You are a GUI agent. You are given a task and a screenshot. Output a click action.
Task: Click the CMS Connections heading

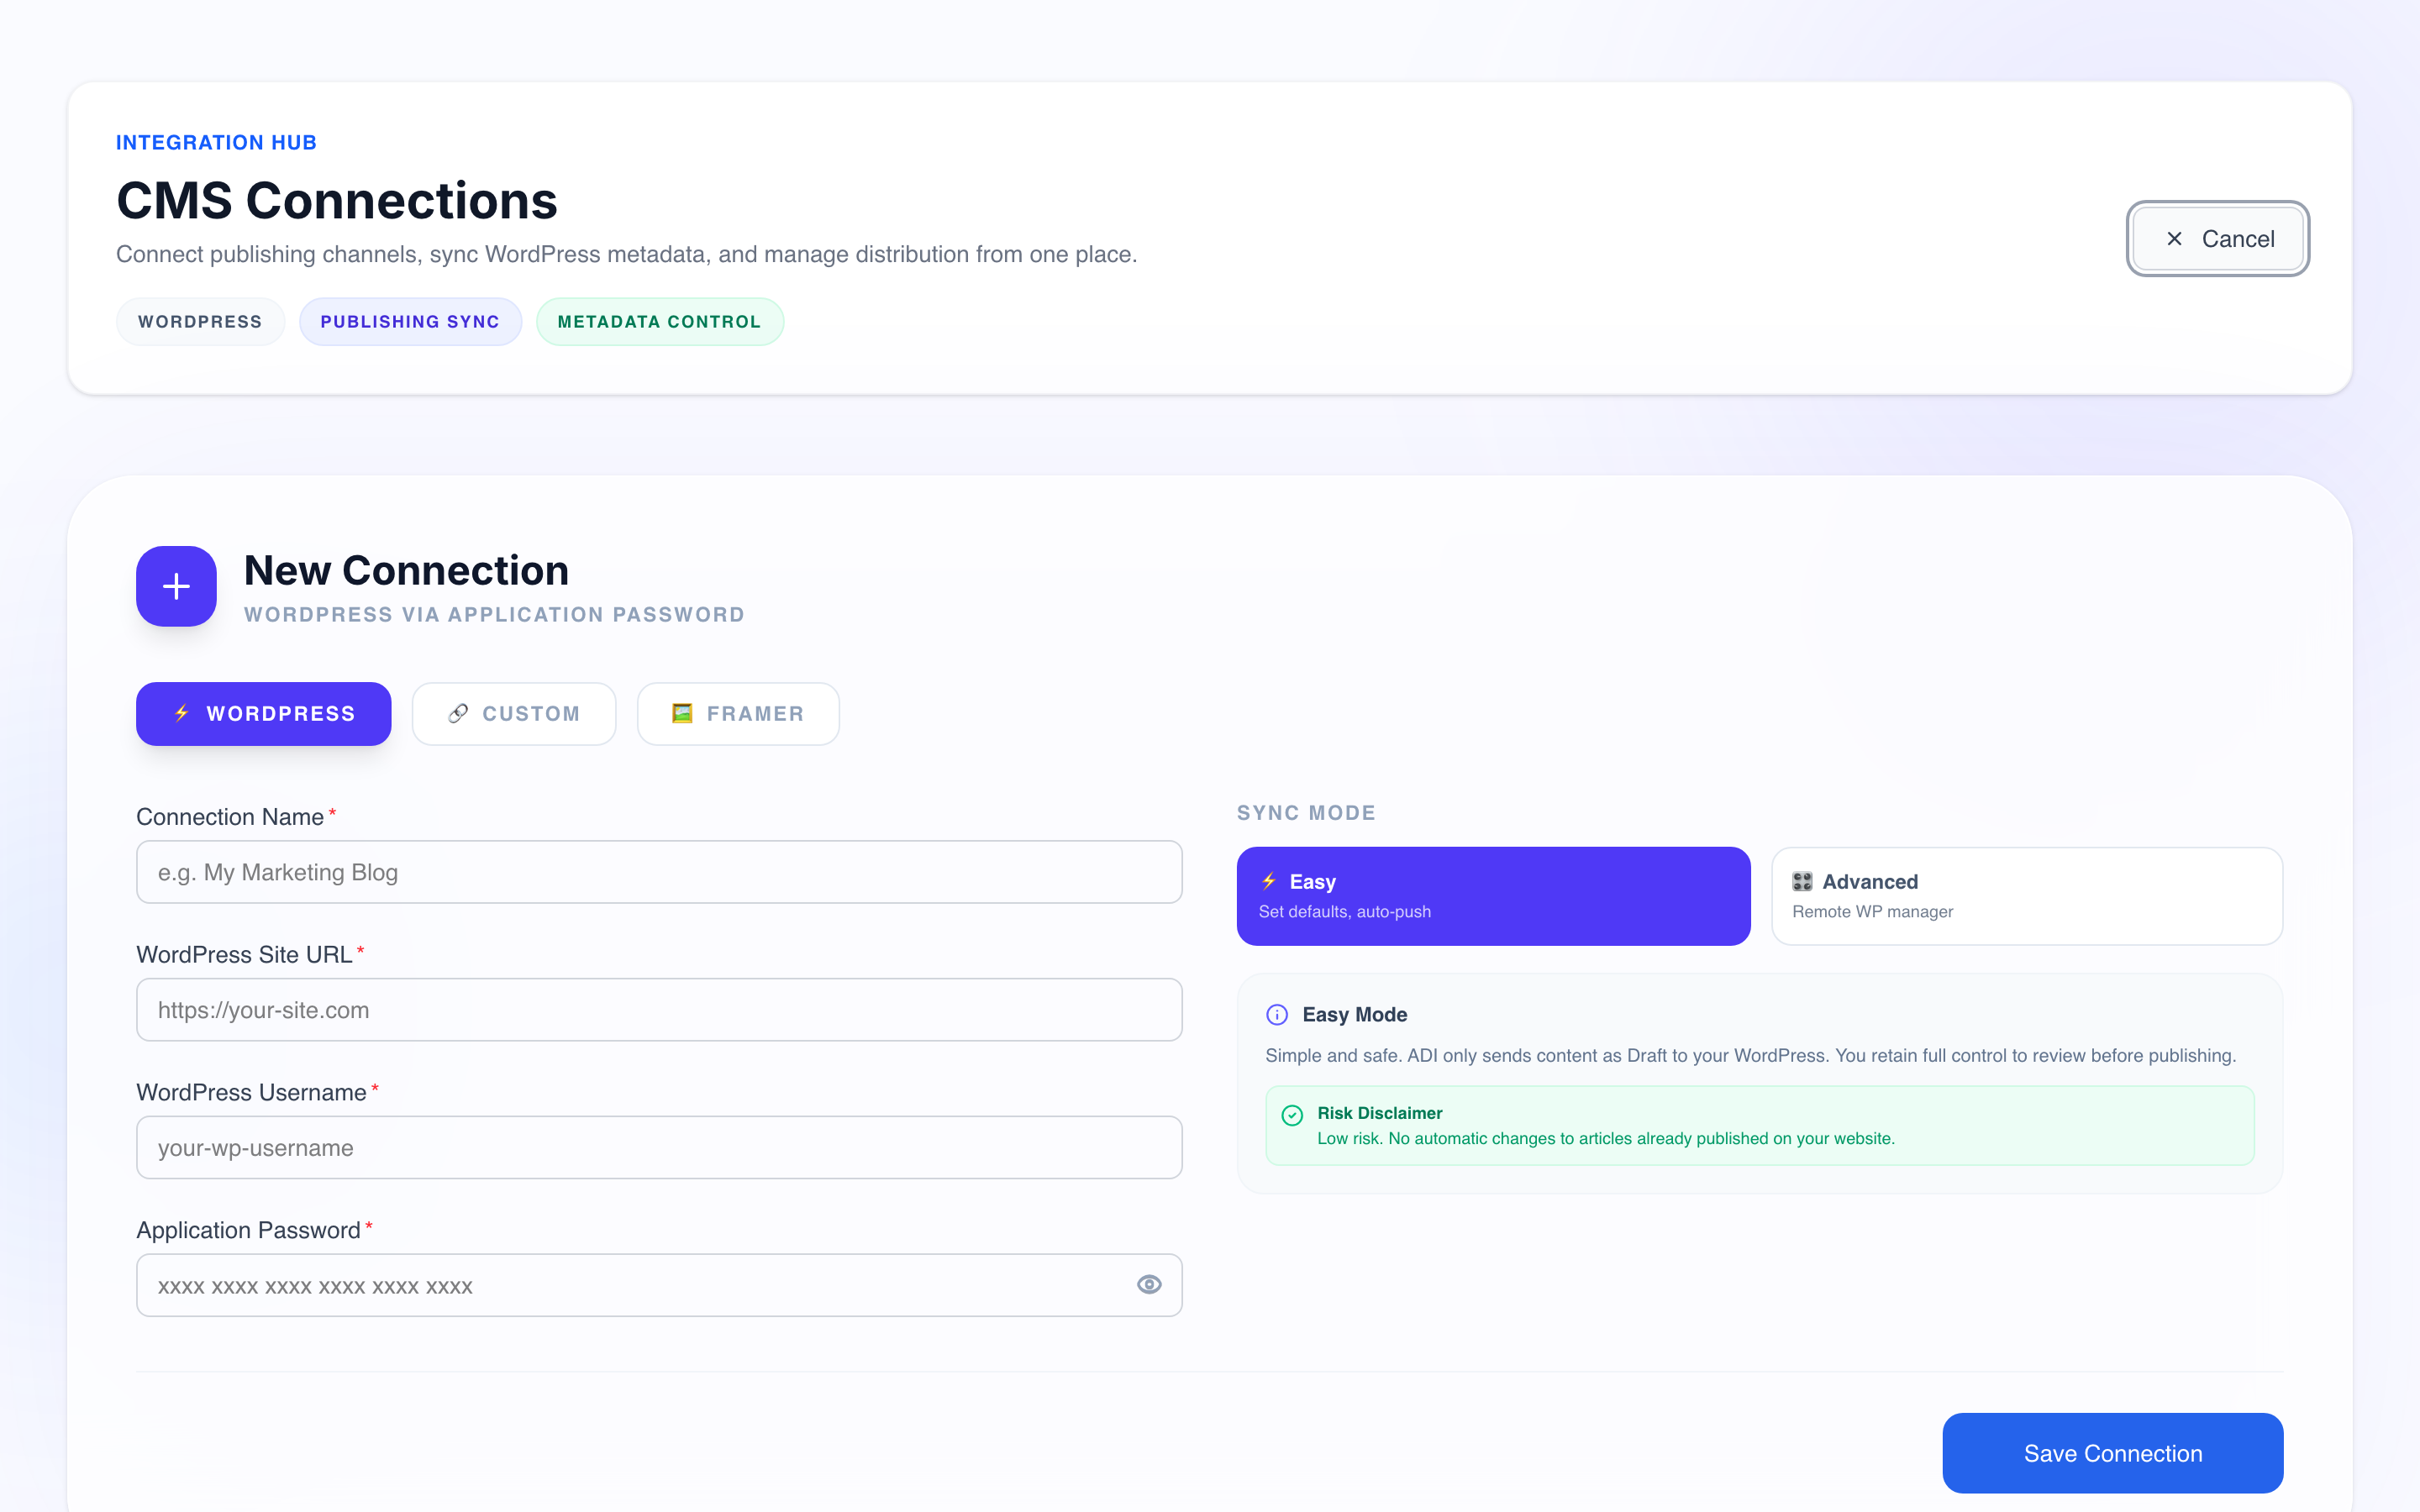pos(337,200)
